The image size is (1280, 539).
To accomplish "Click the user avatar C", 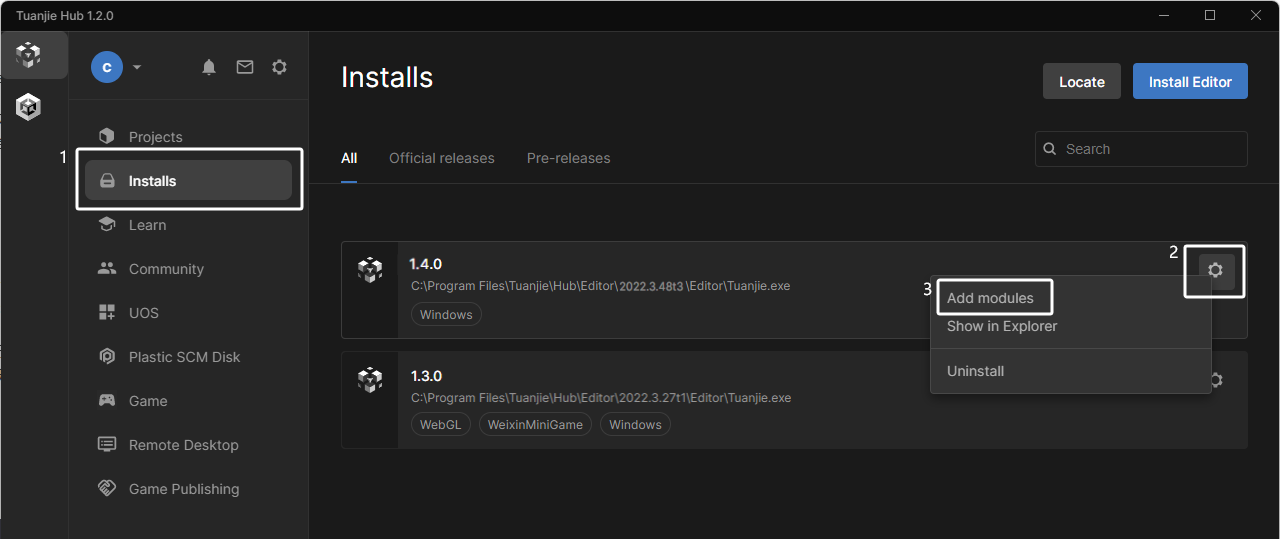I will pos(107,67).
